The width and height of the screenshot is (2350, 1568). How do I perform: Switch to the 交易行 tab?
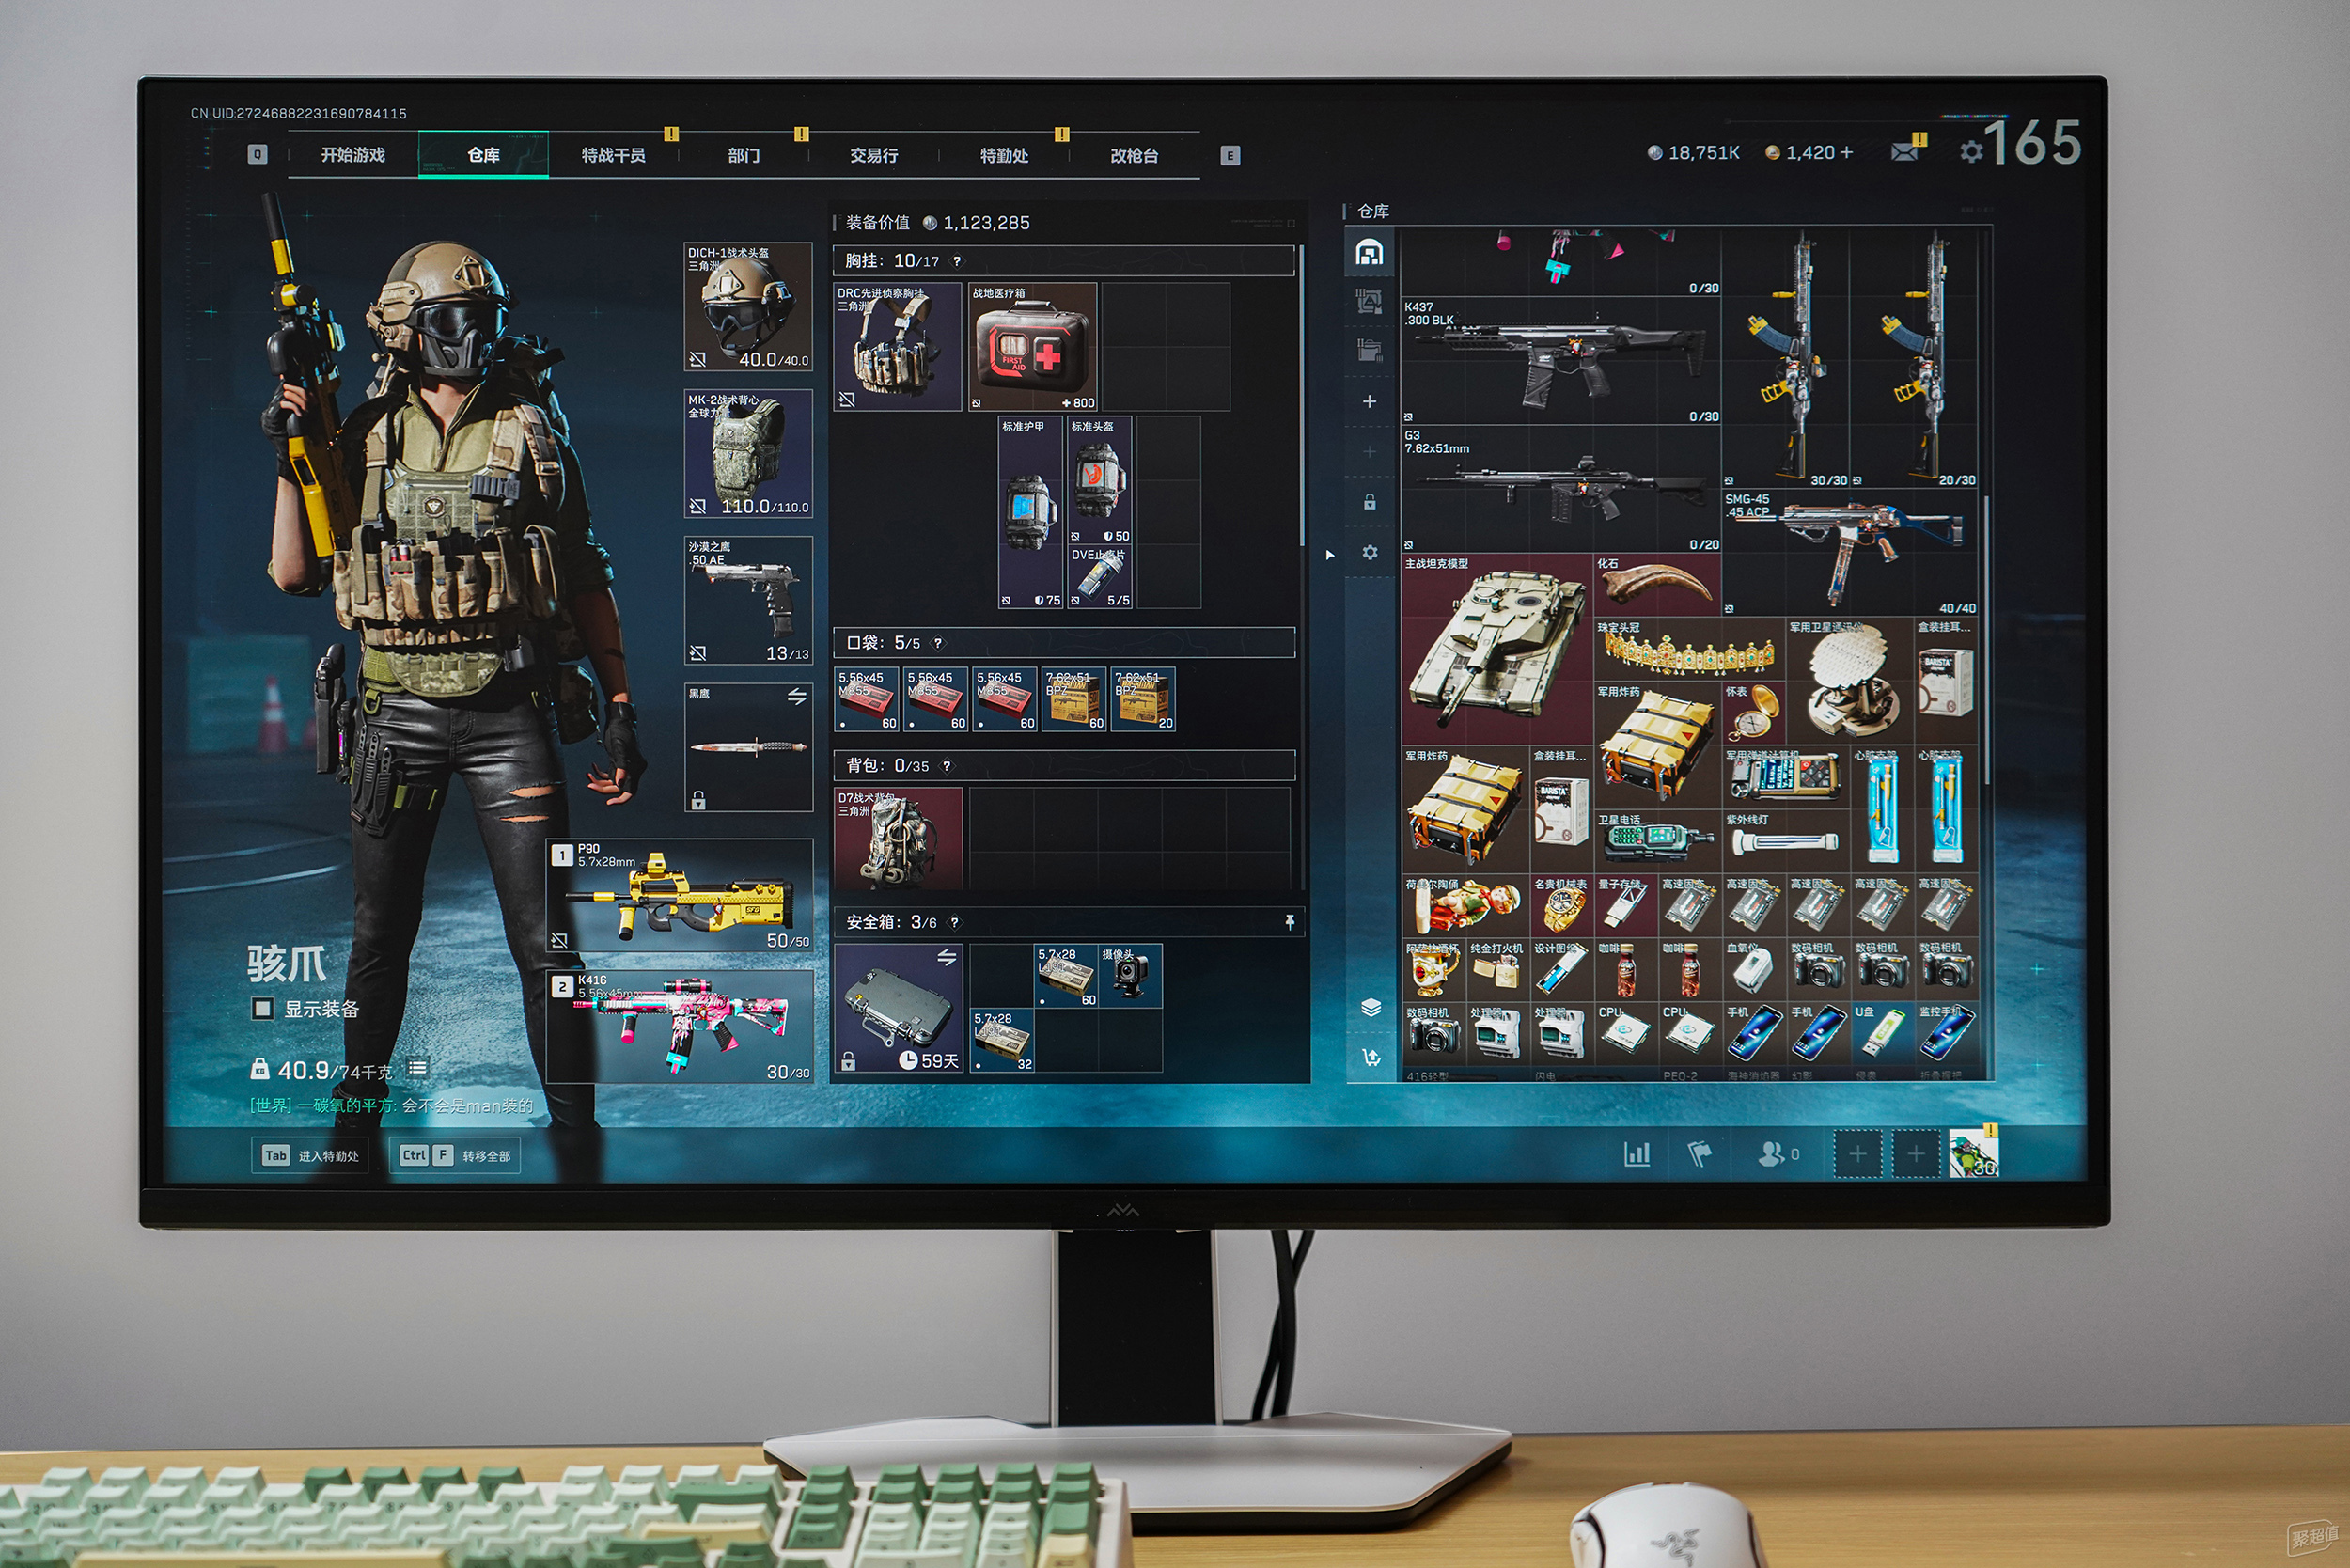pyautogui.click(x=873, y=155)
